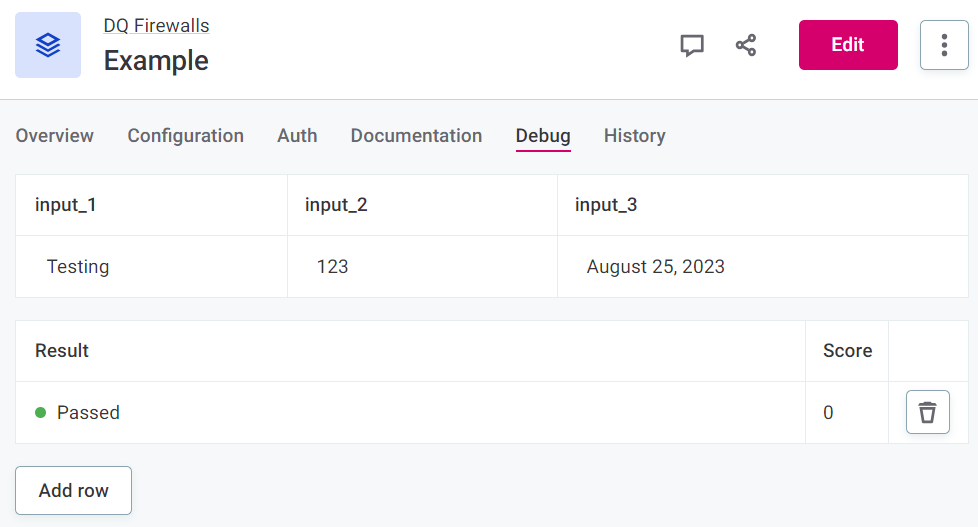Click the Add row button
This screenshot has width=978, height=527.
[x=73, y=490]
